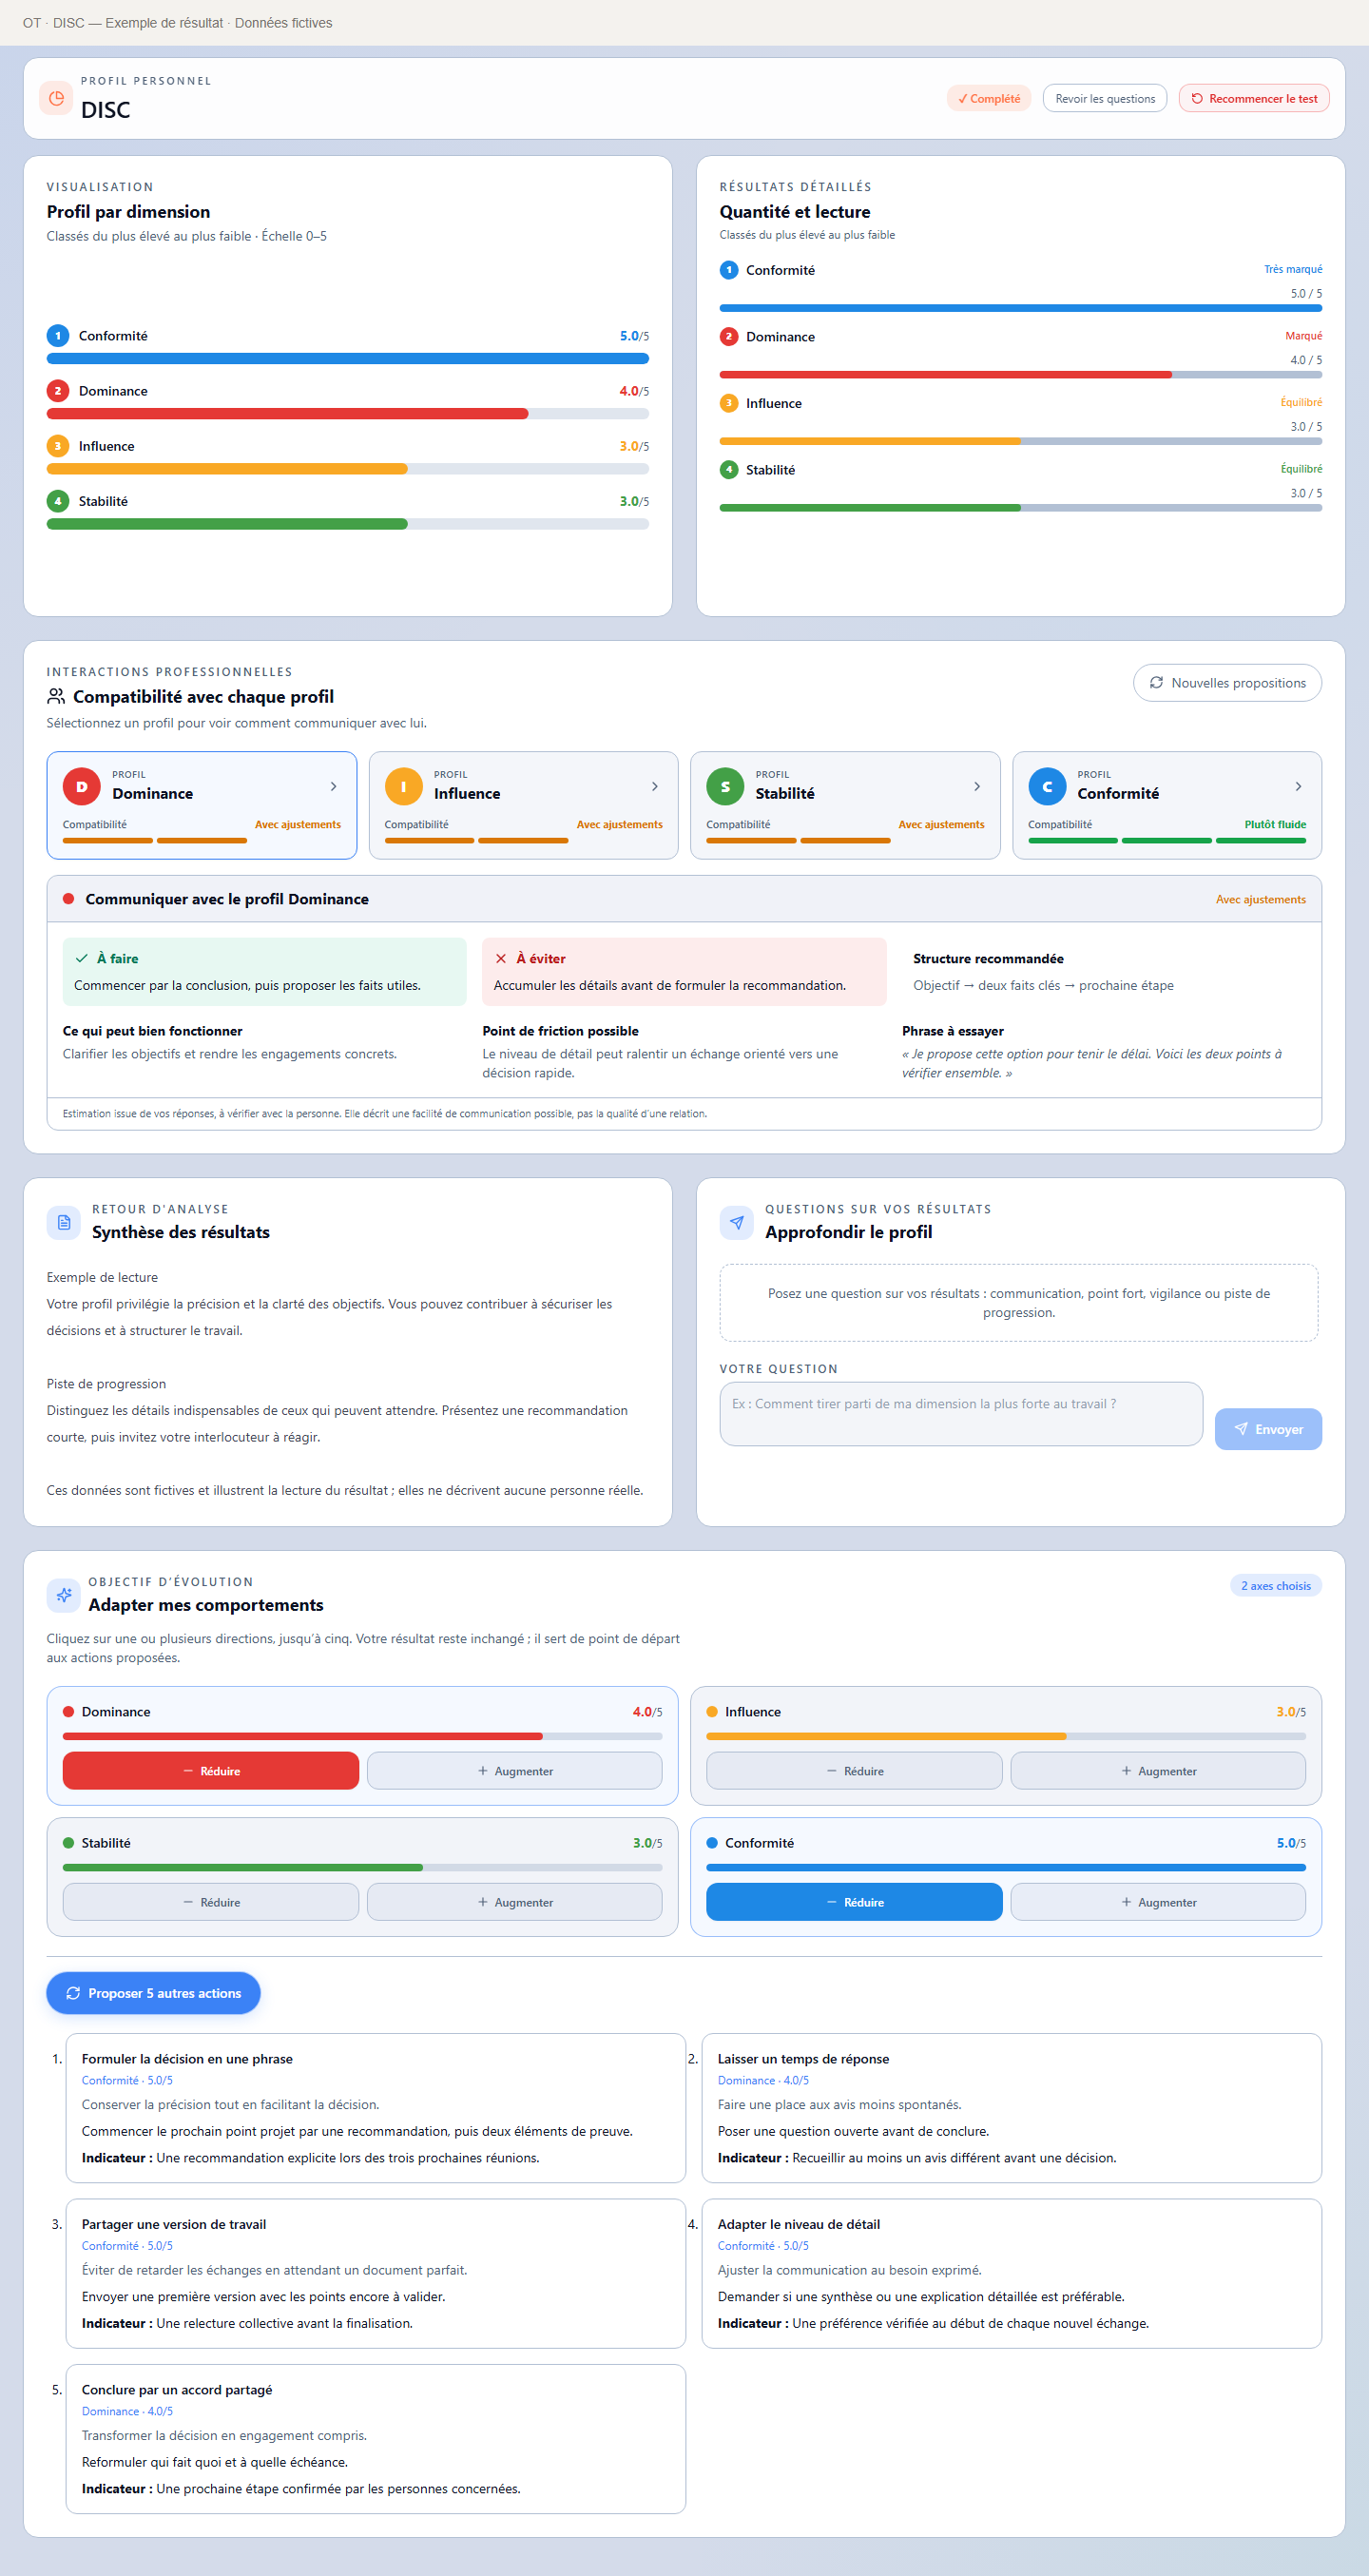Click rank 1 badge beside Conformité in Profil par dimension
This screenshot has height=2576, width=1369.
tap(58, 336)
